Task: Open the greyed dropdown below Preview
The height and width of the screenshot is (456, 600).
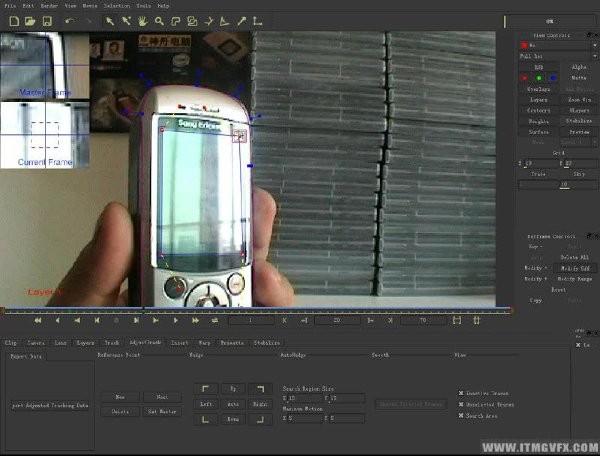Action: coord(579,142)
